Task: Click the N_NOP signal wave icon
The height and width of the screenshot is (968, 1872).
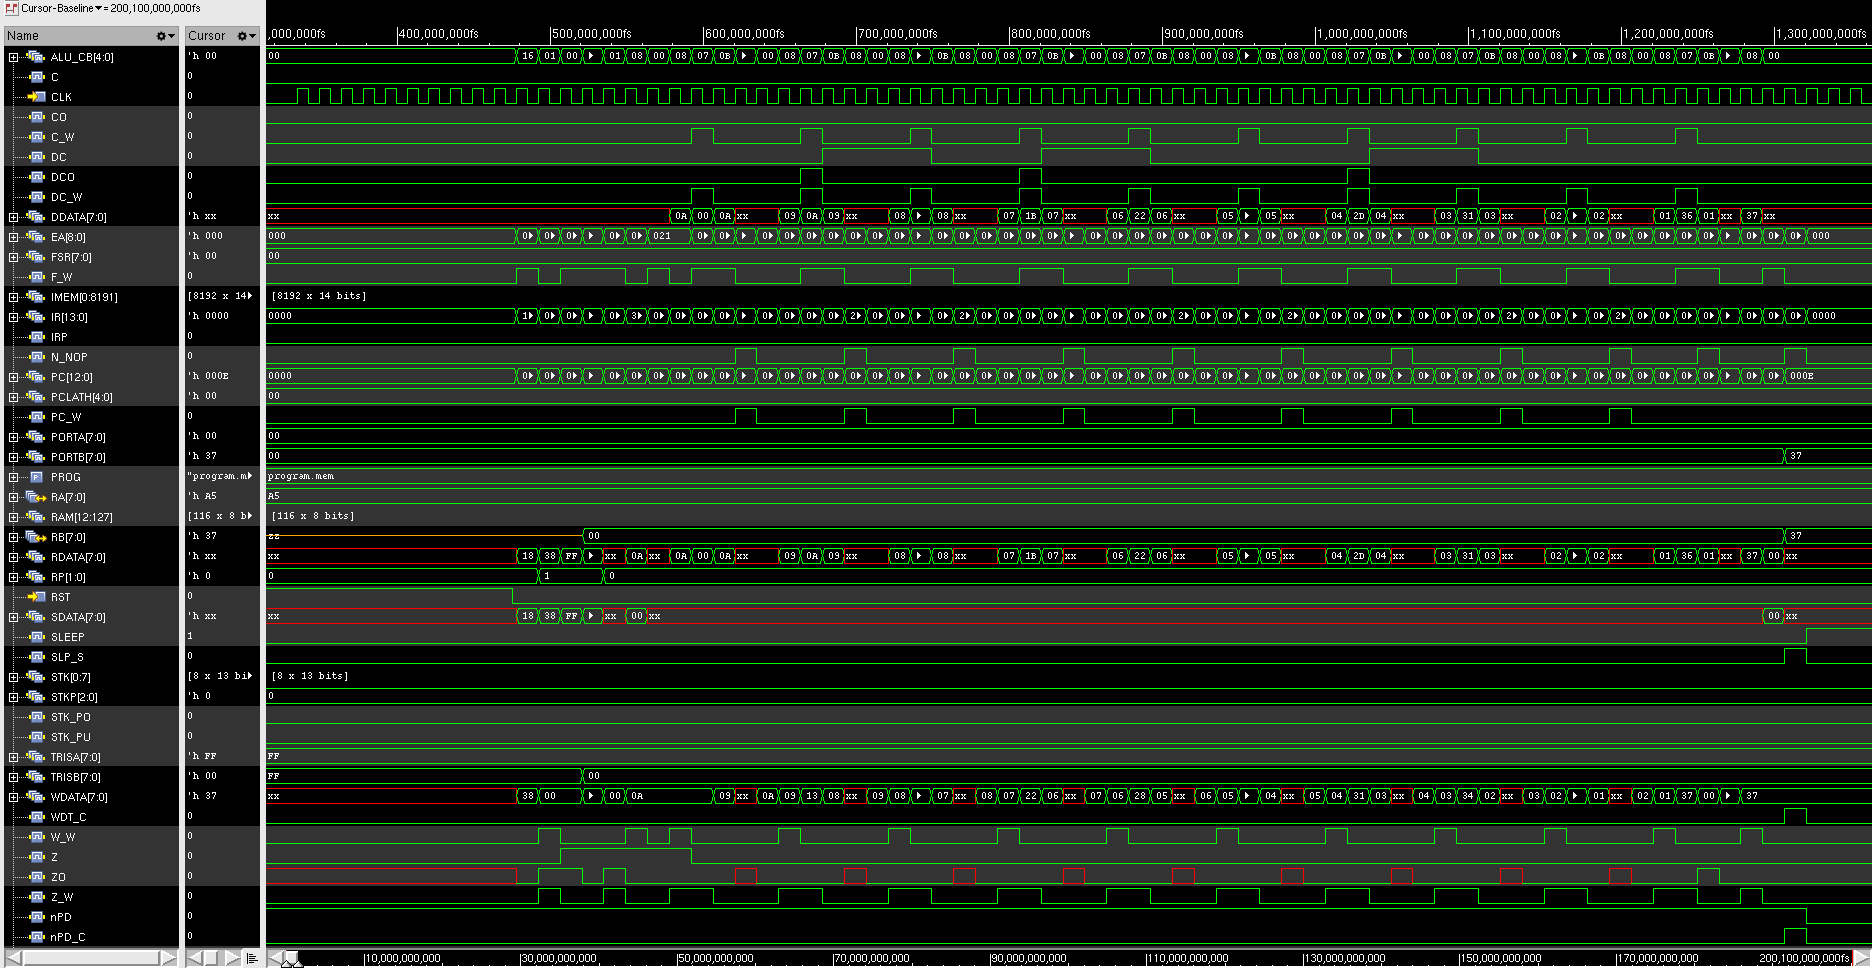Action: coord(36,357)
